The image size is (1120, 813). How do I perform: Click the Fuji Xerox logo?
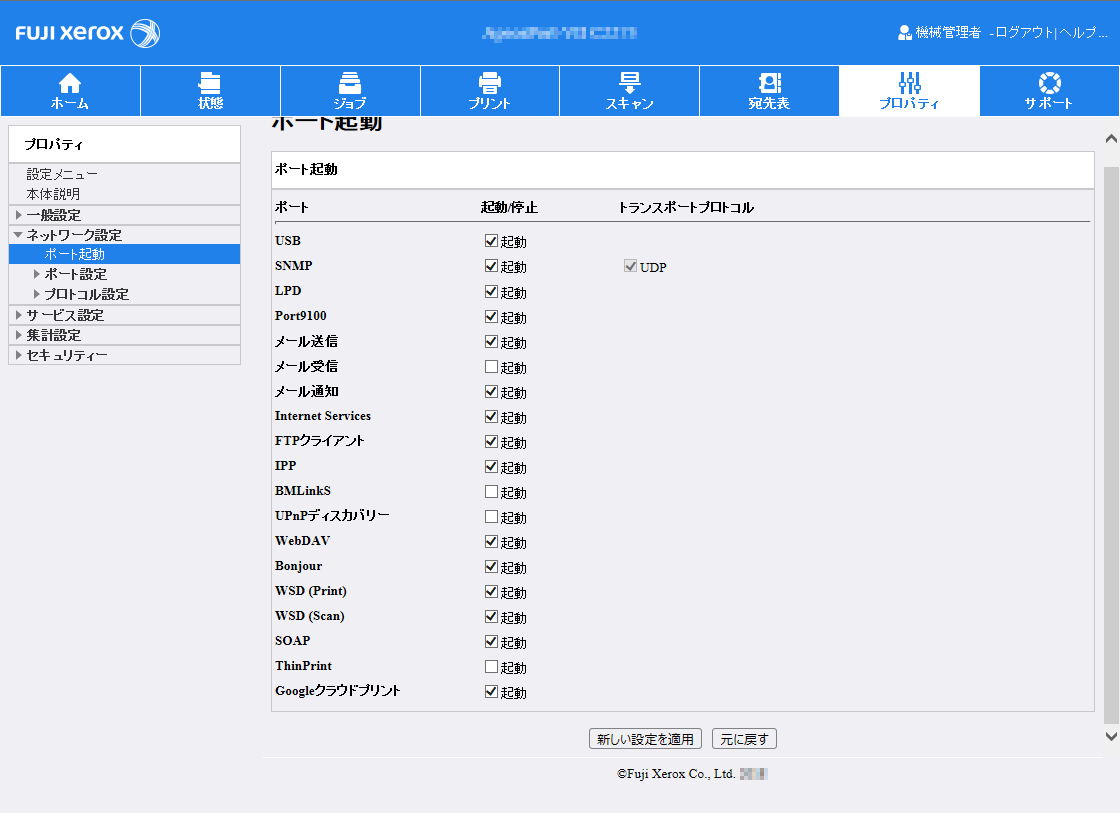pyautogui.click(x=88, y=33)
